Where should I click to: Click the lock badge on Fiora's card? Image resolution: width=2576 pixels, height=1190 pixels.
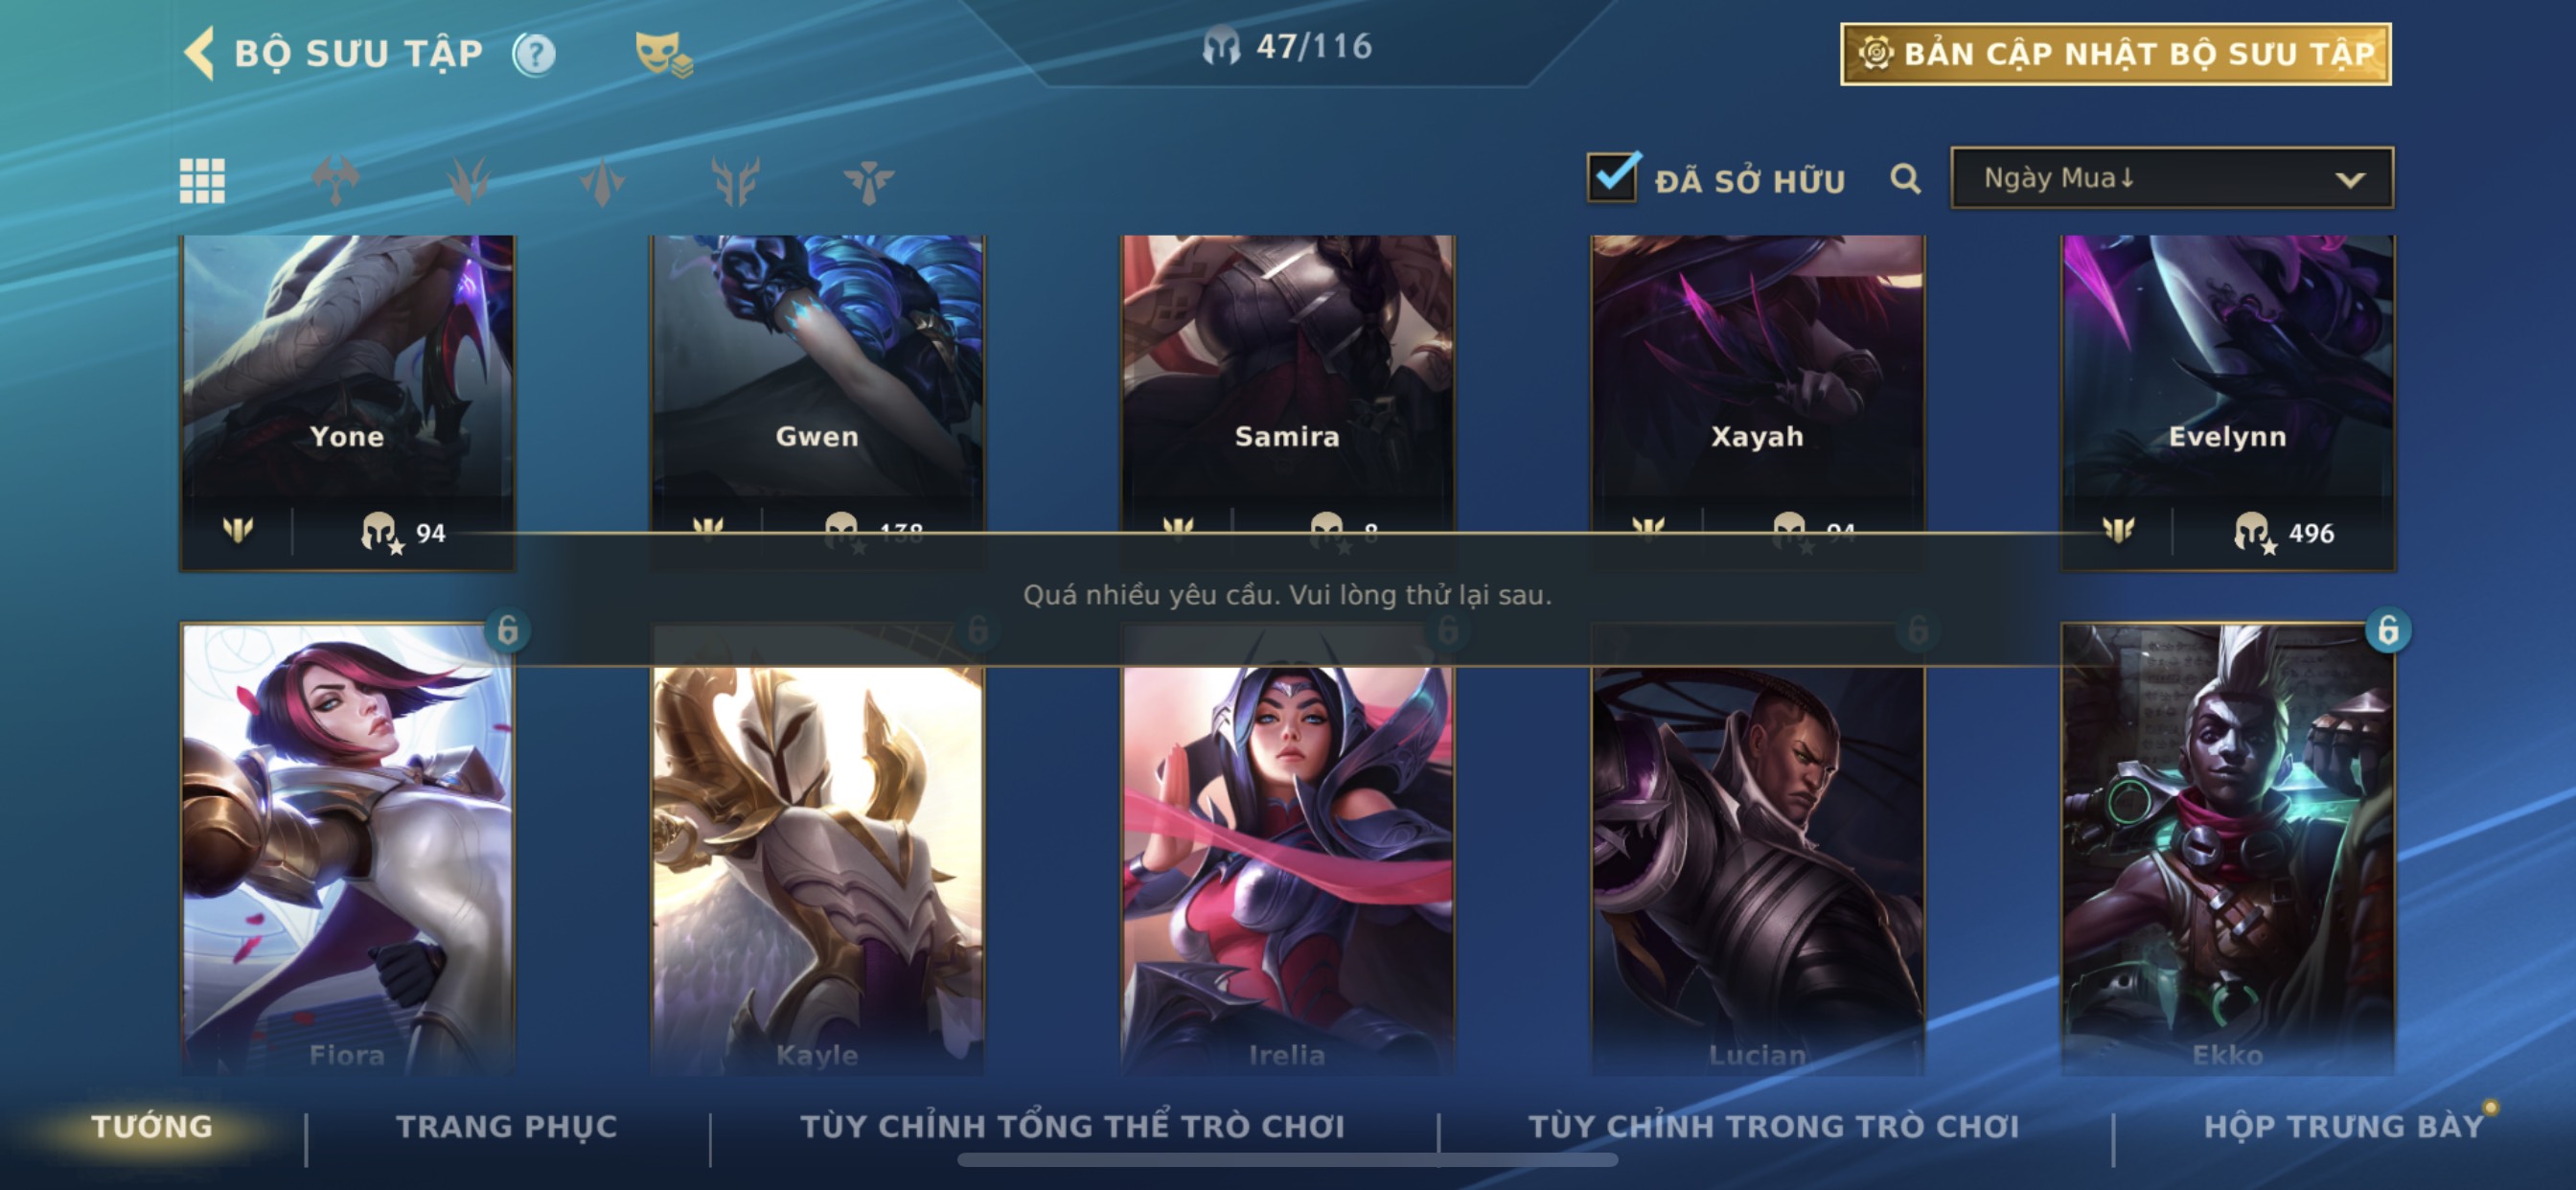(x=508, y=630)
